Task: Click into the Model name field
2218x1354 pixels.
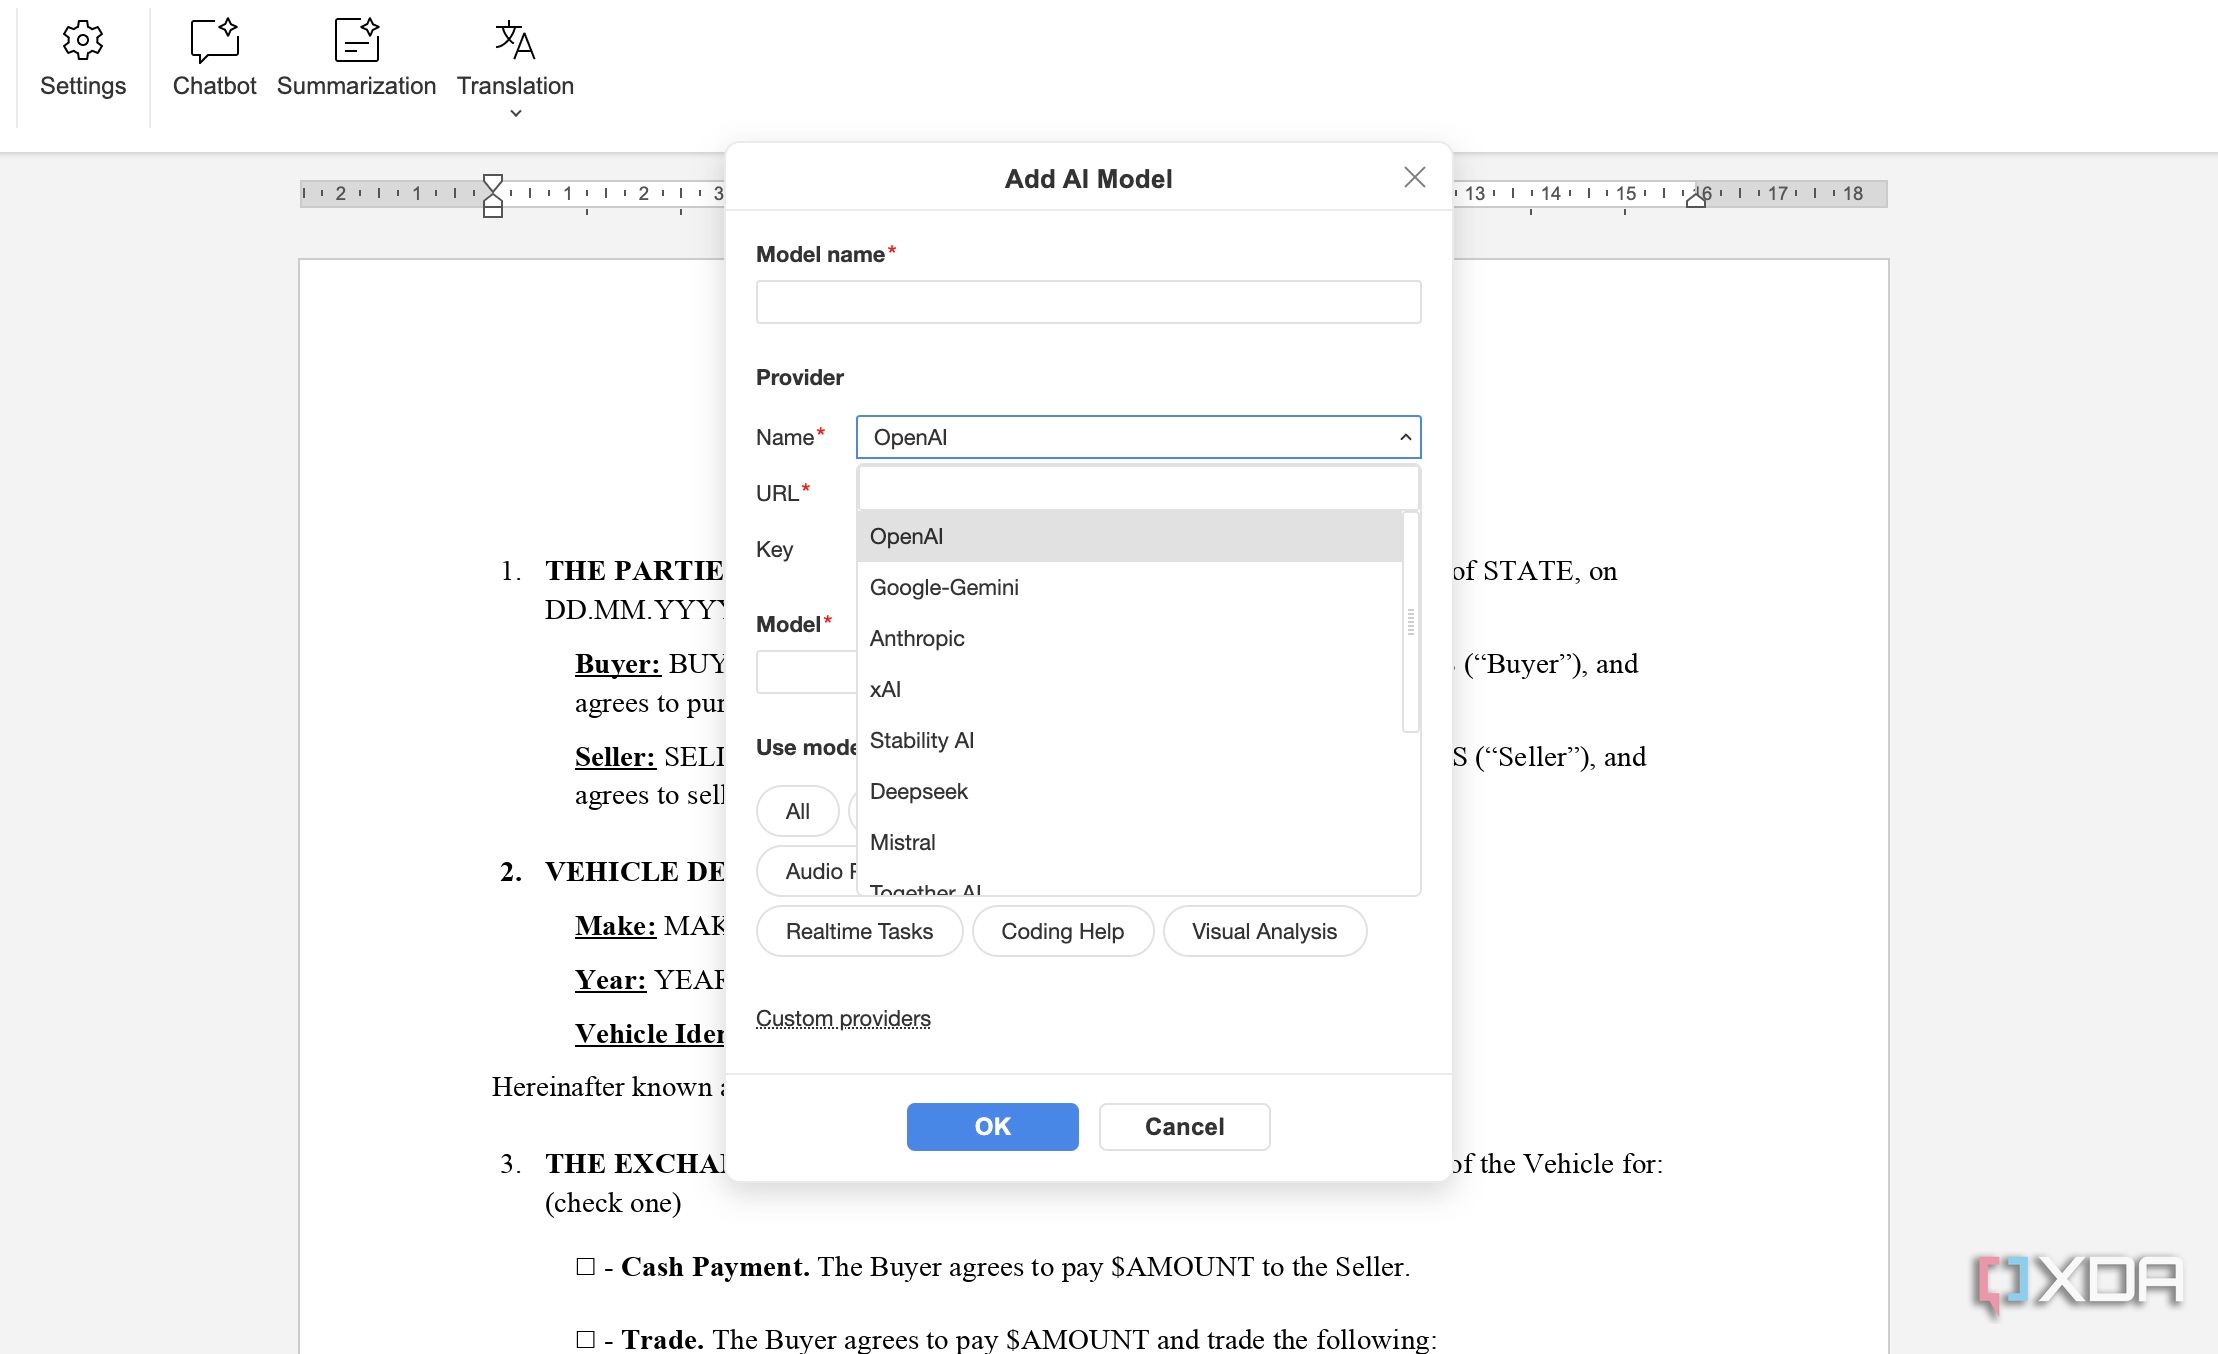Action: coord(1088,302)
